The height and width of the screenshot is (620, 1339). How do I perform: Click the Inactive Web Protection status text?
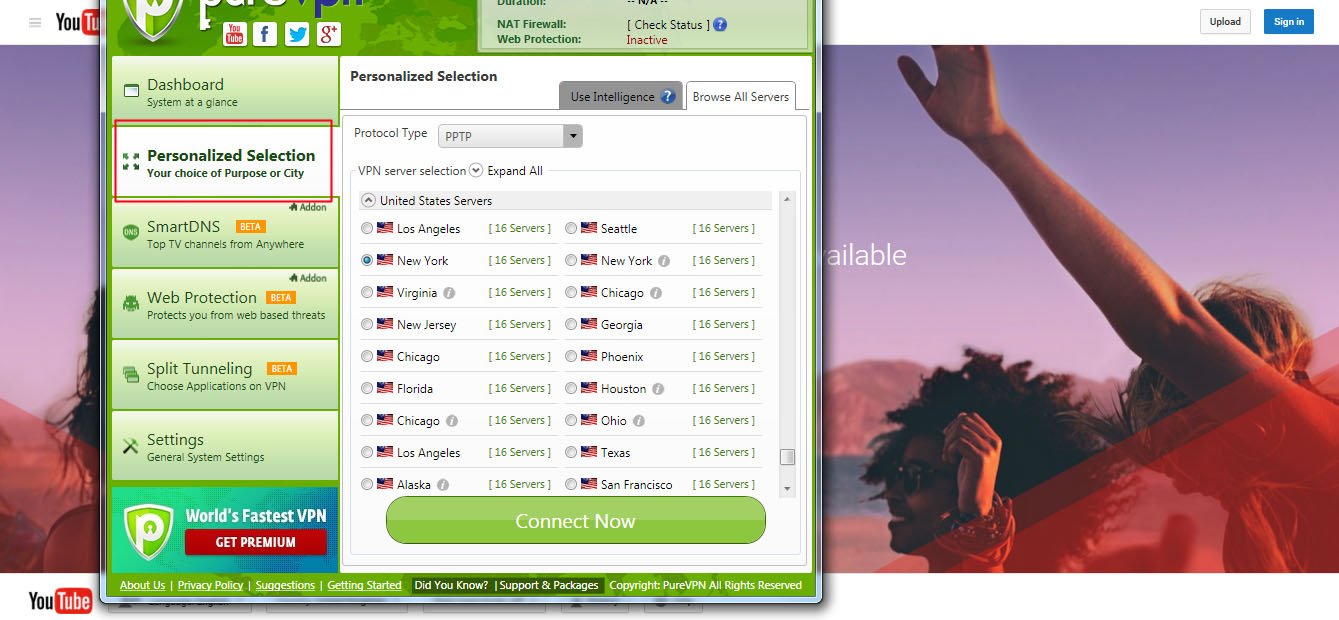(647, 40)
